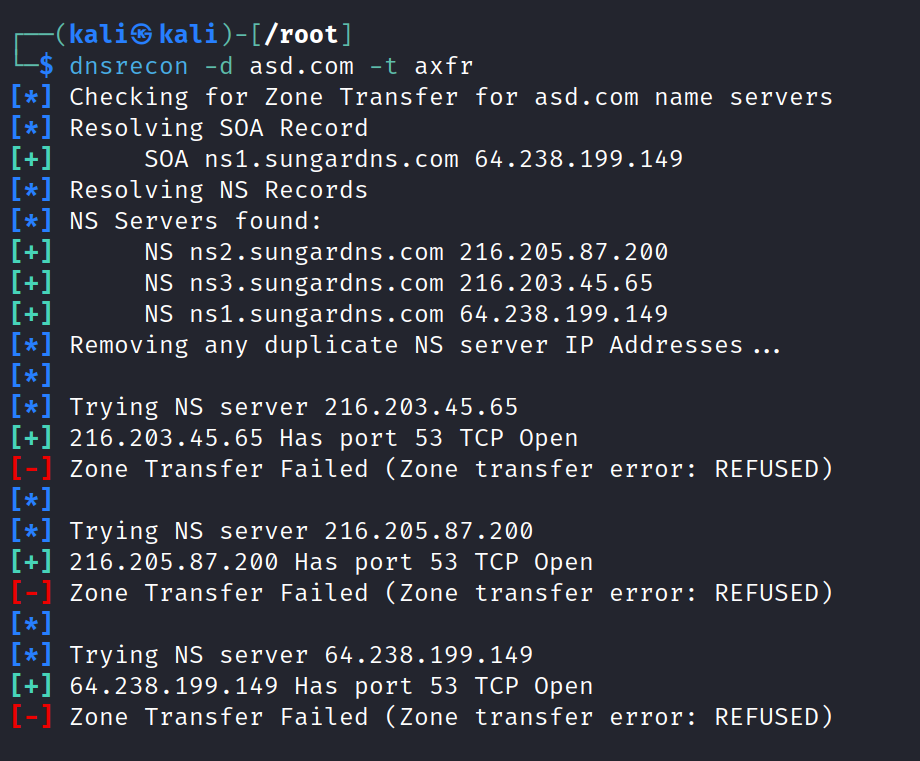
Task: Click the [+] marker beside ns2.sungardns.com
Action: coord(31,252)
